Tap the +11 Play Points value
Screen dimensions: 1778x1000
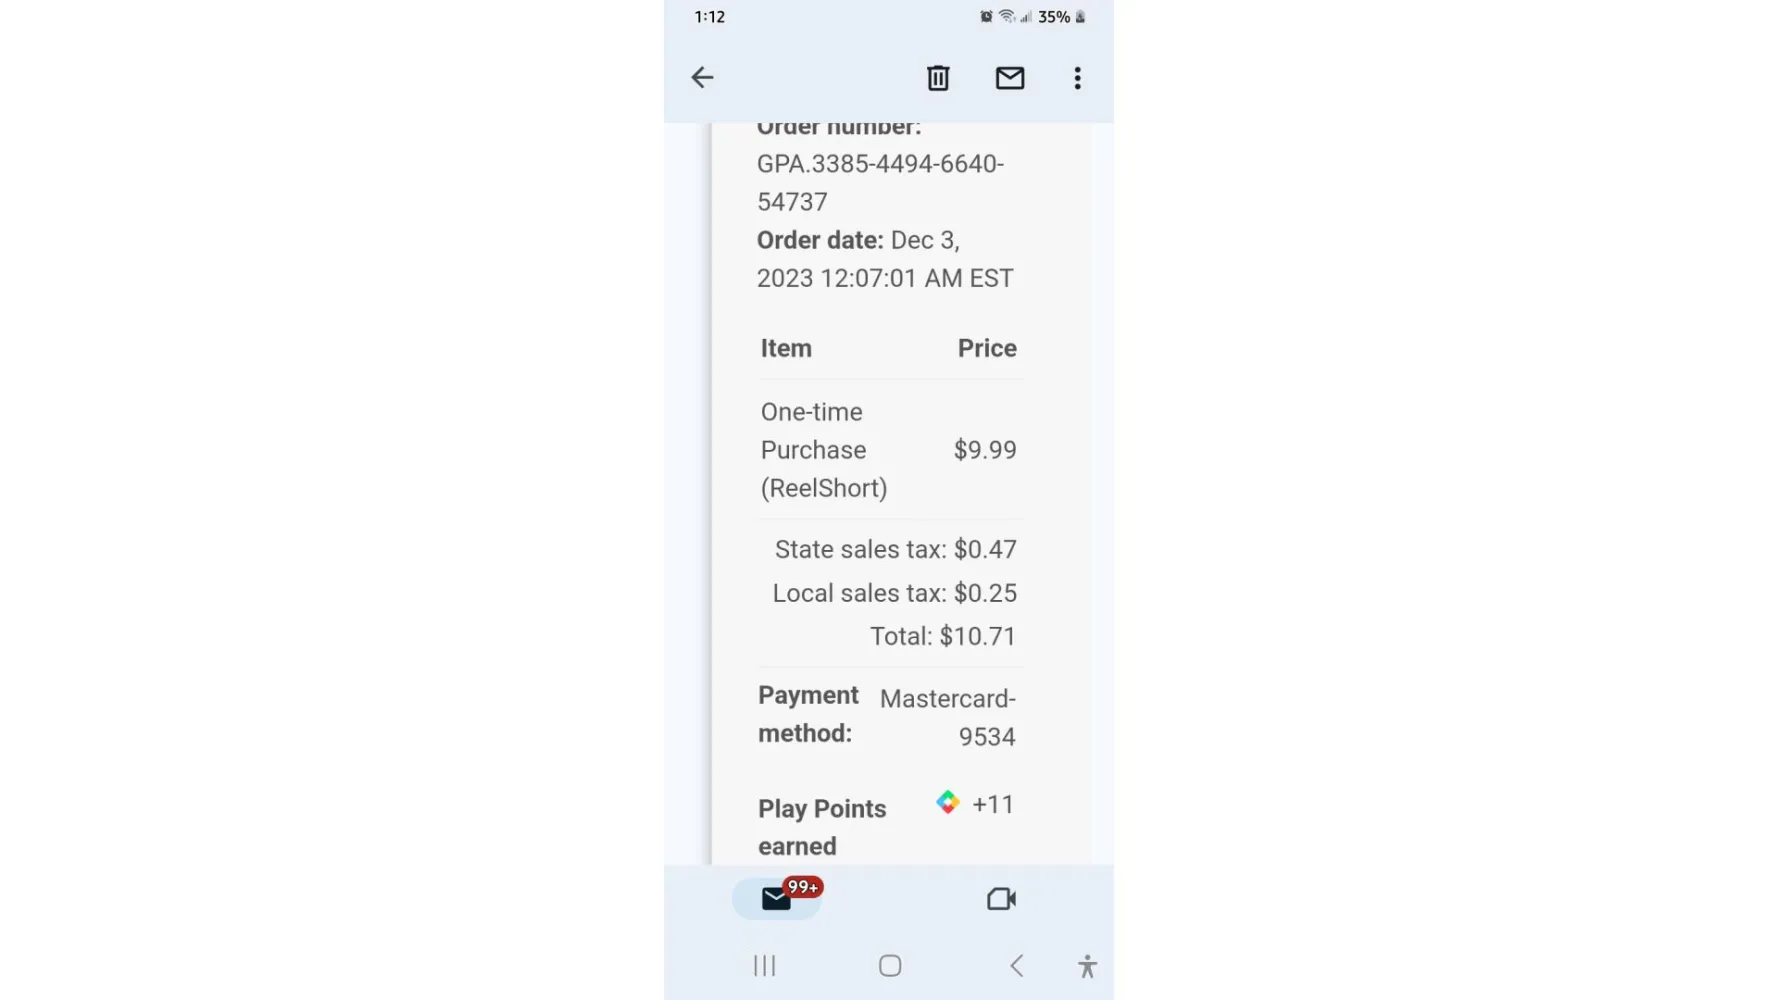tap(993, 804)
